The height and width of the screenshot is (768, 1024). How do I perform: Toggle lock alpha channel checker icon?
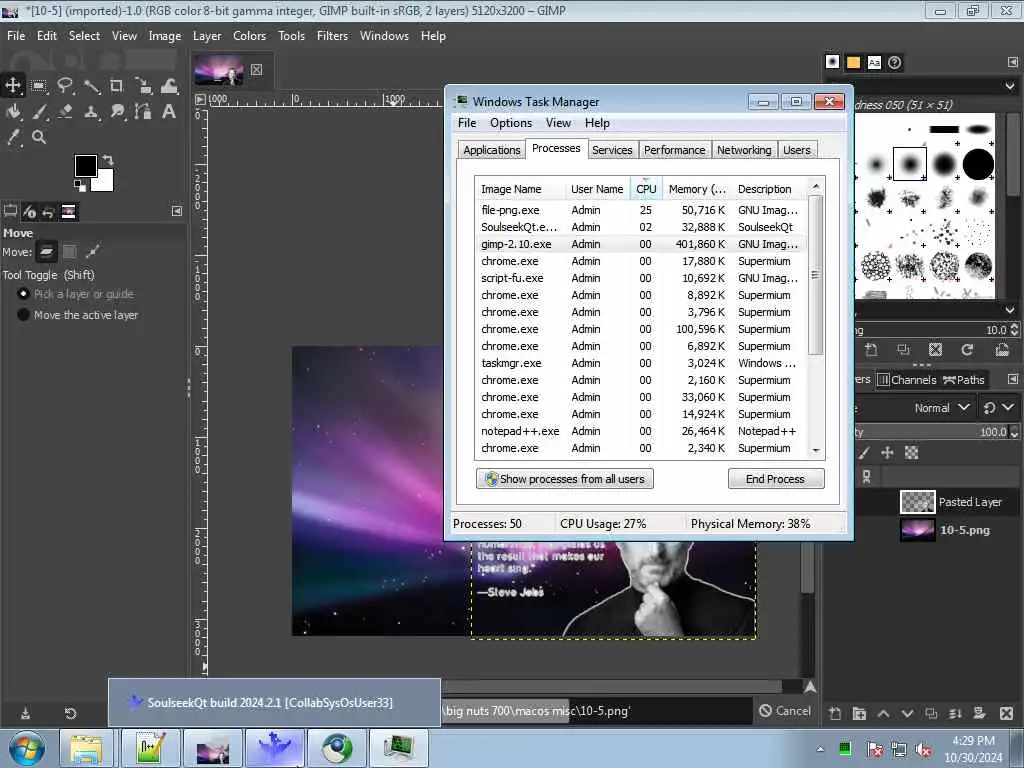911,453
